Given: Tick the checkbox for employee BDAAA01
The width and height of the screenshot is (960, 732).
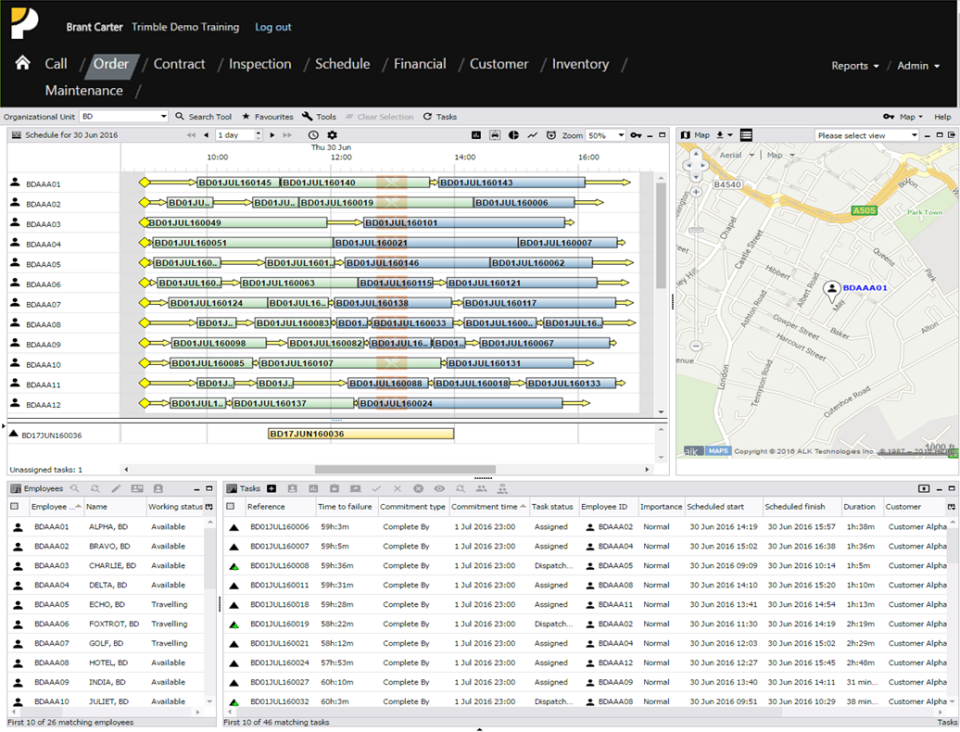Looking at the screenshot, I should (15, 527).
